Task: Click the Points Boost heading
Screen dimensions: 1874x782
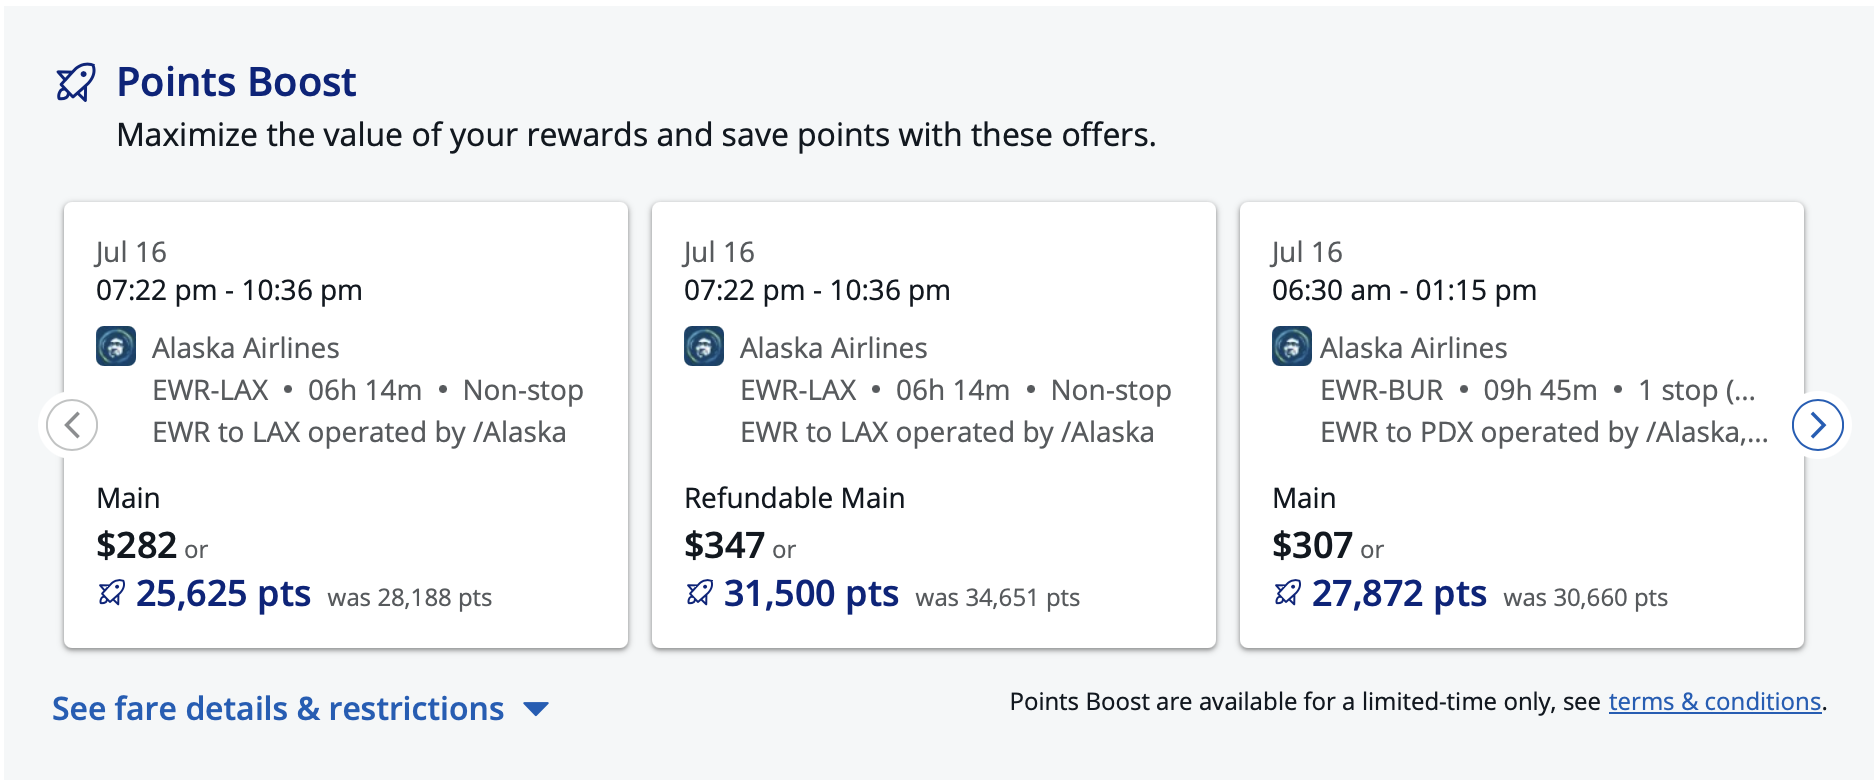Action: click(236, 81)
